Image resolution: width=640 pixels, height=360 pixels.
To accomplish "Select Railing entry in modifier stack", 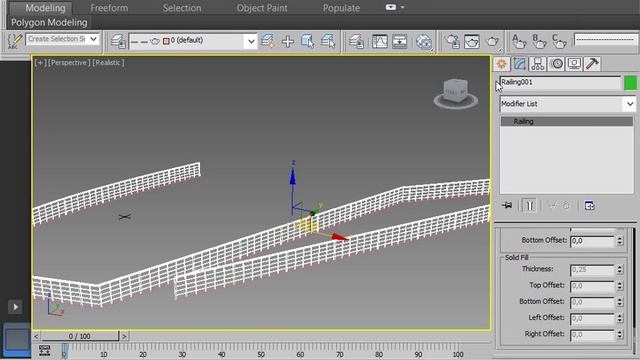I will [x=567, y=121].
